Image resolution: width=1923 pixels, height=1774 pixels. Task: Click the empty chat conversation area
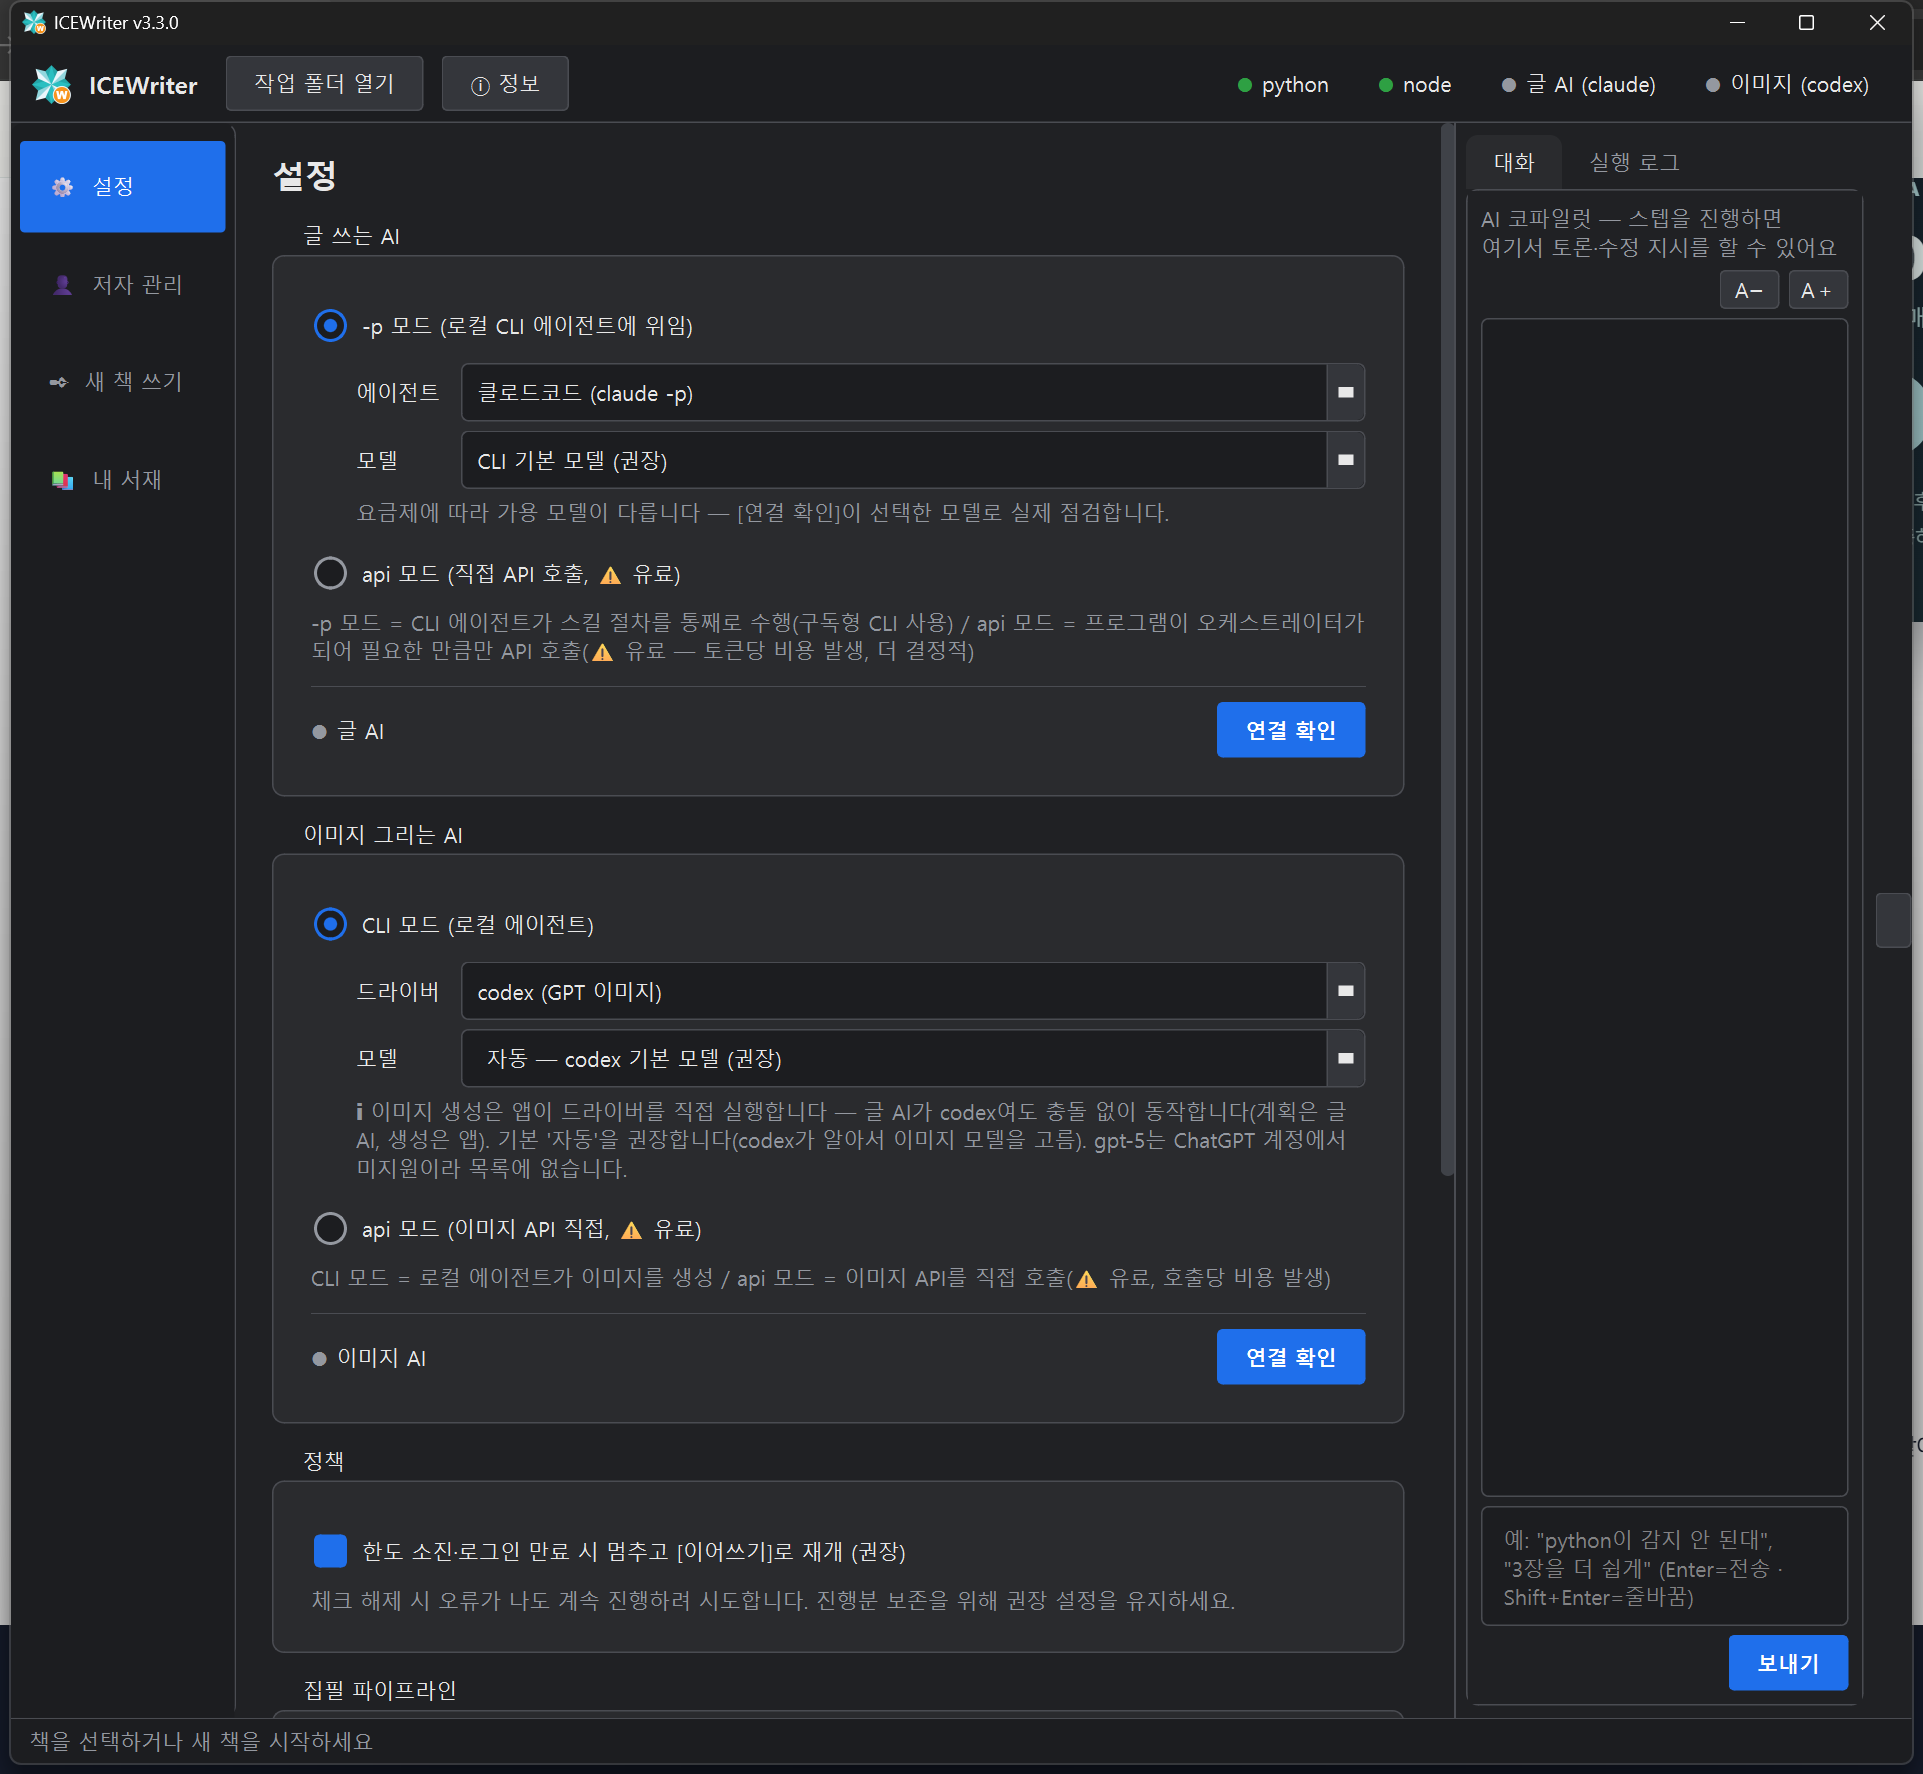[1664, 907]
